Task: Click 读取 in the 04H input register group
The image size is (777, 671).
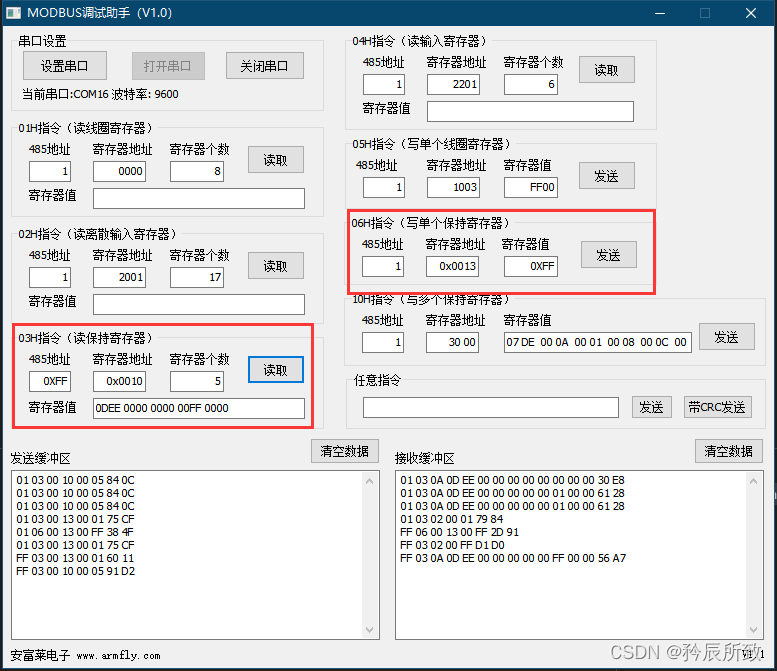Action: (x=607, y=70)
